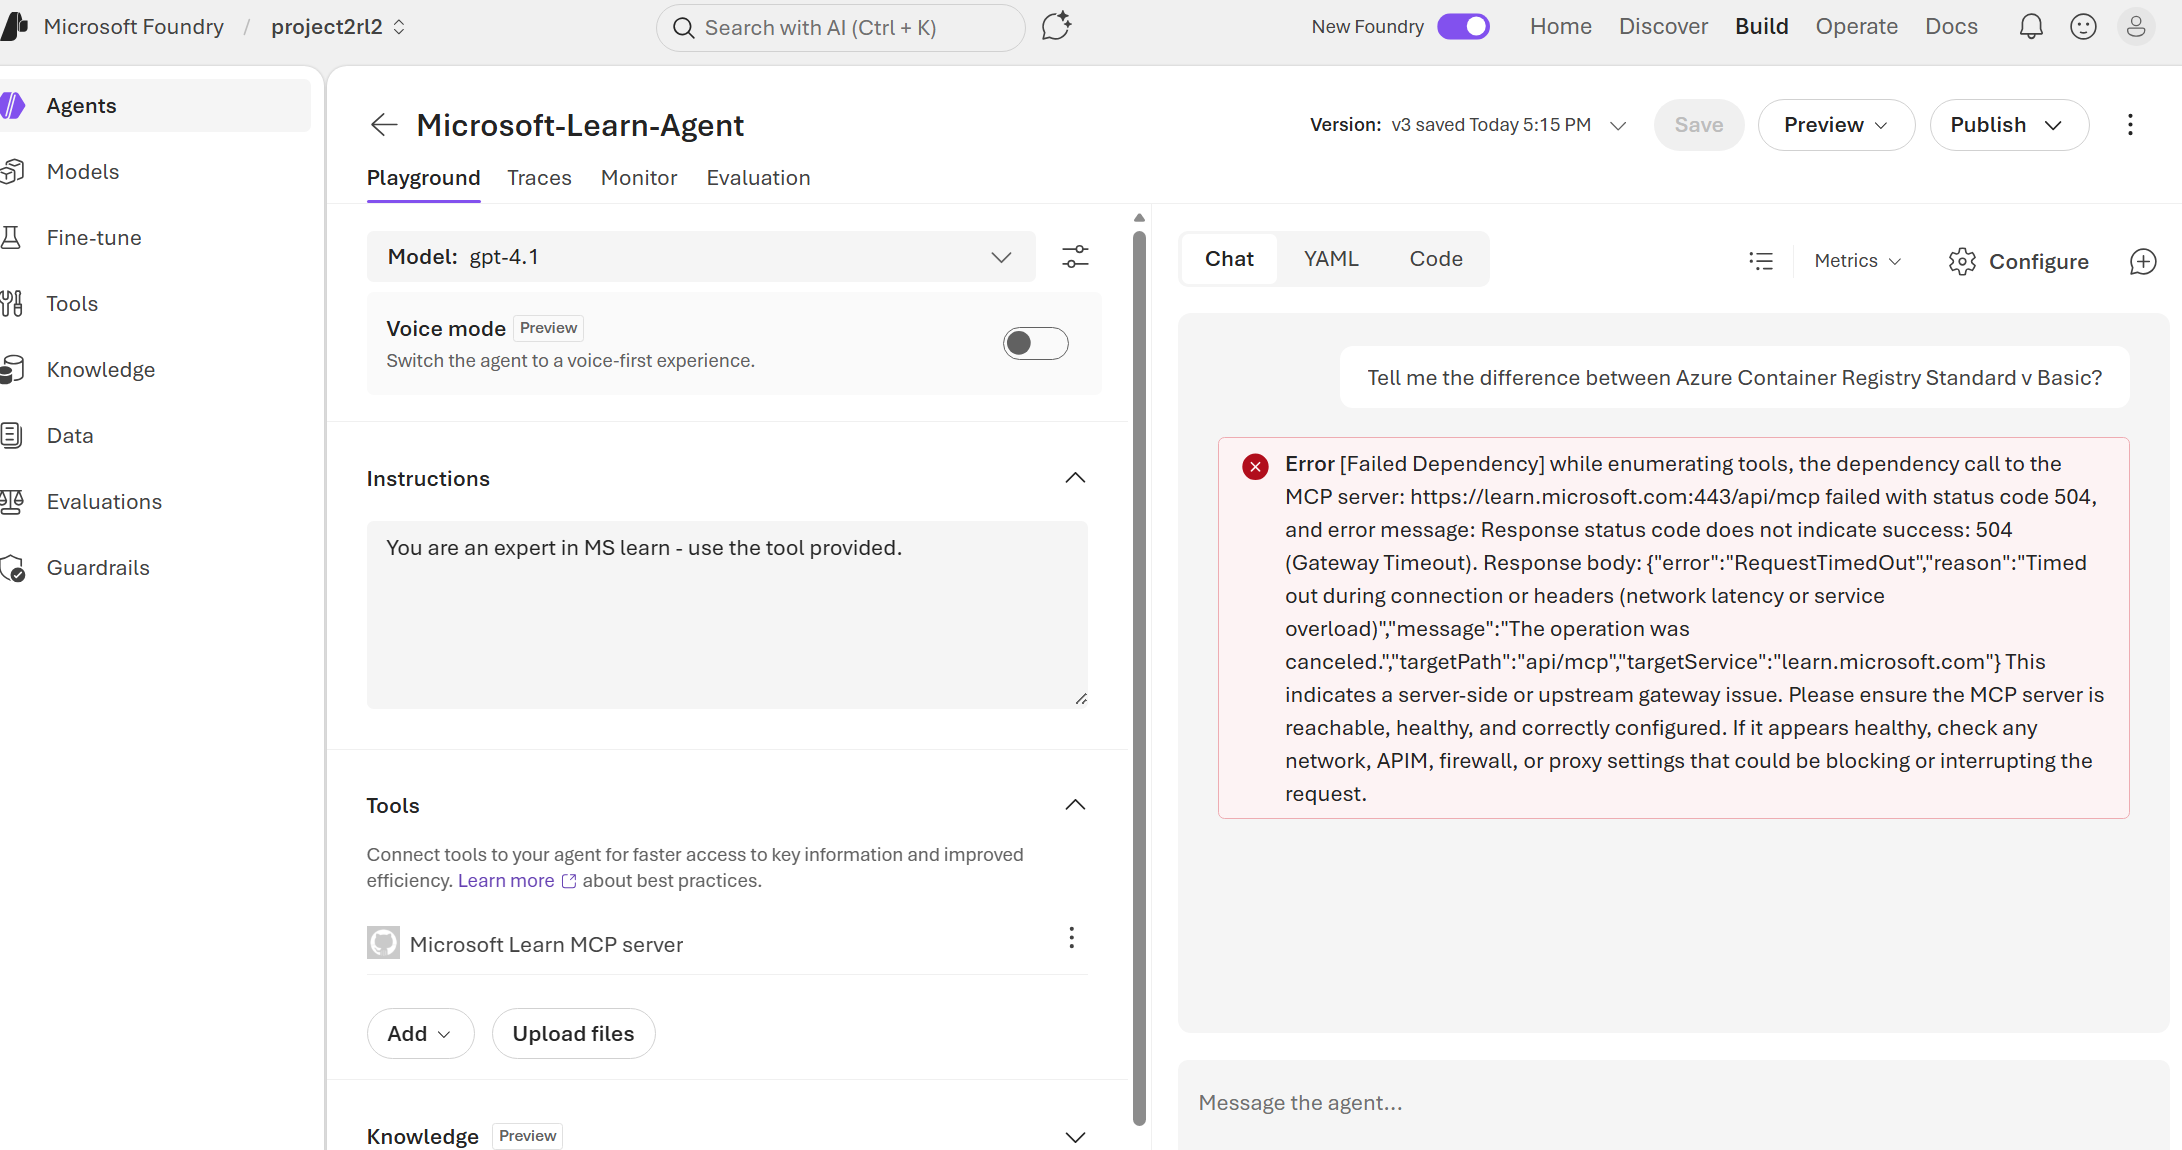This screenshot has width=2182, height=1150.
Task: Go to Home in top navigation
Action: tap(1560, 27)
